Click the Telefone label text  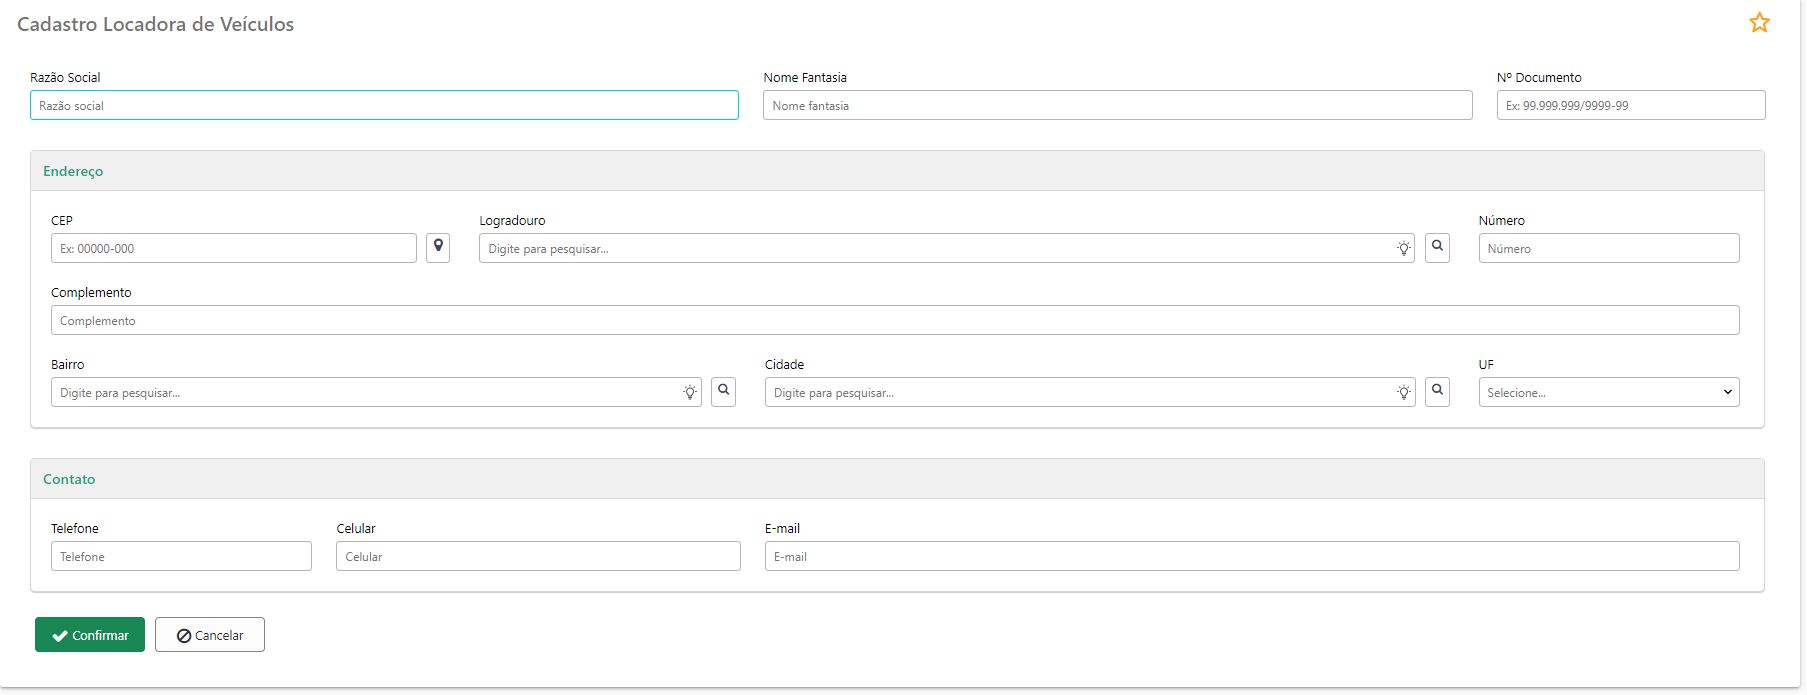[x=75, y=528]
